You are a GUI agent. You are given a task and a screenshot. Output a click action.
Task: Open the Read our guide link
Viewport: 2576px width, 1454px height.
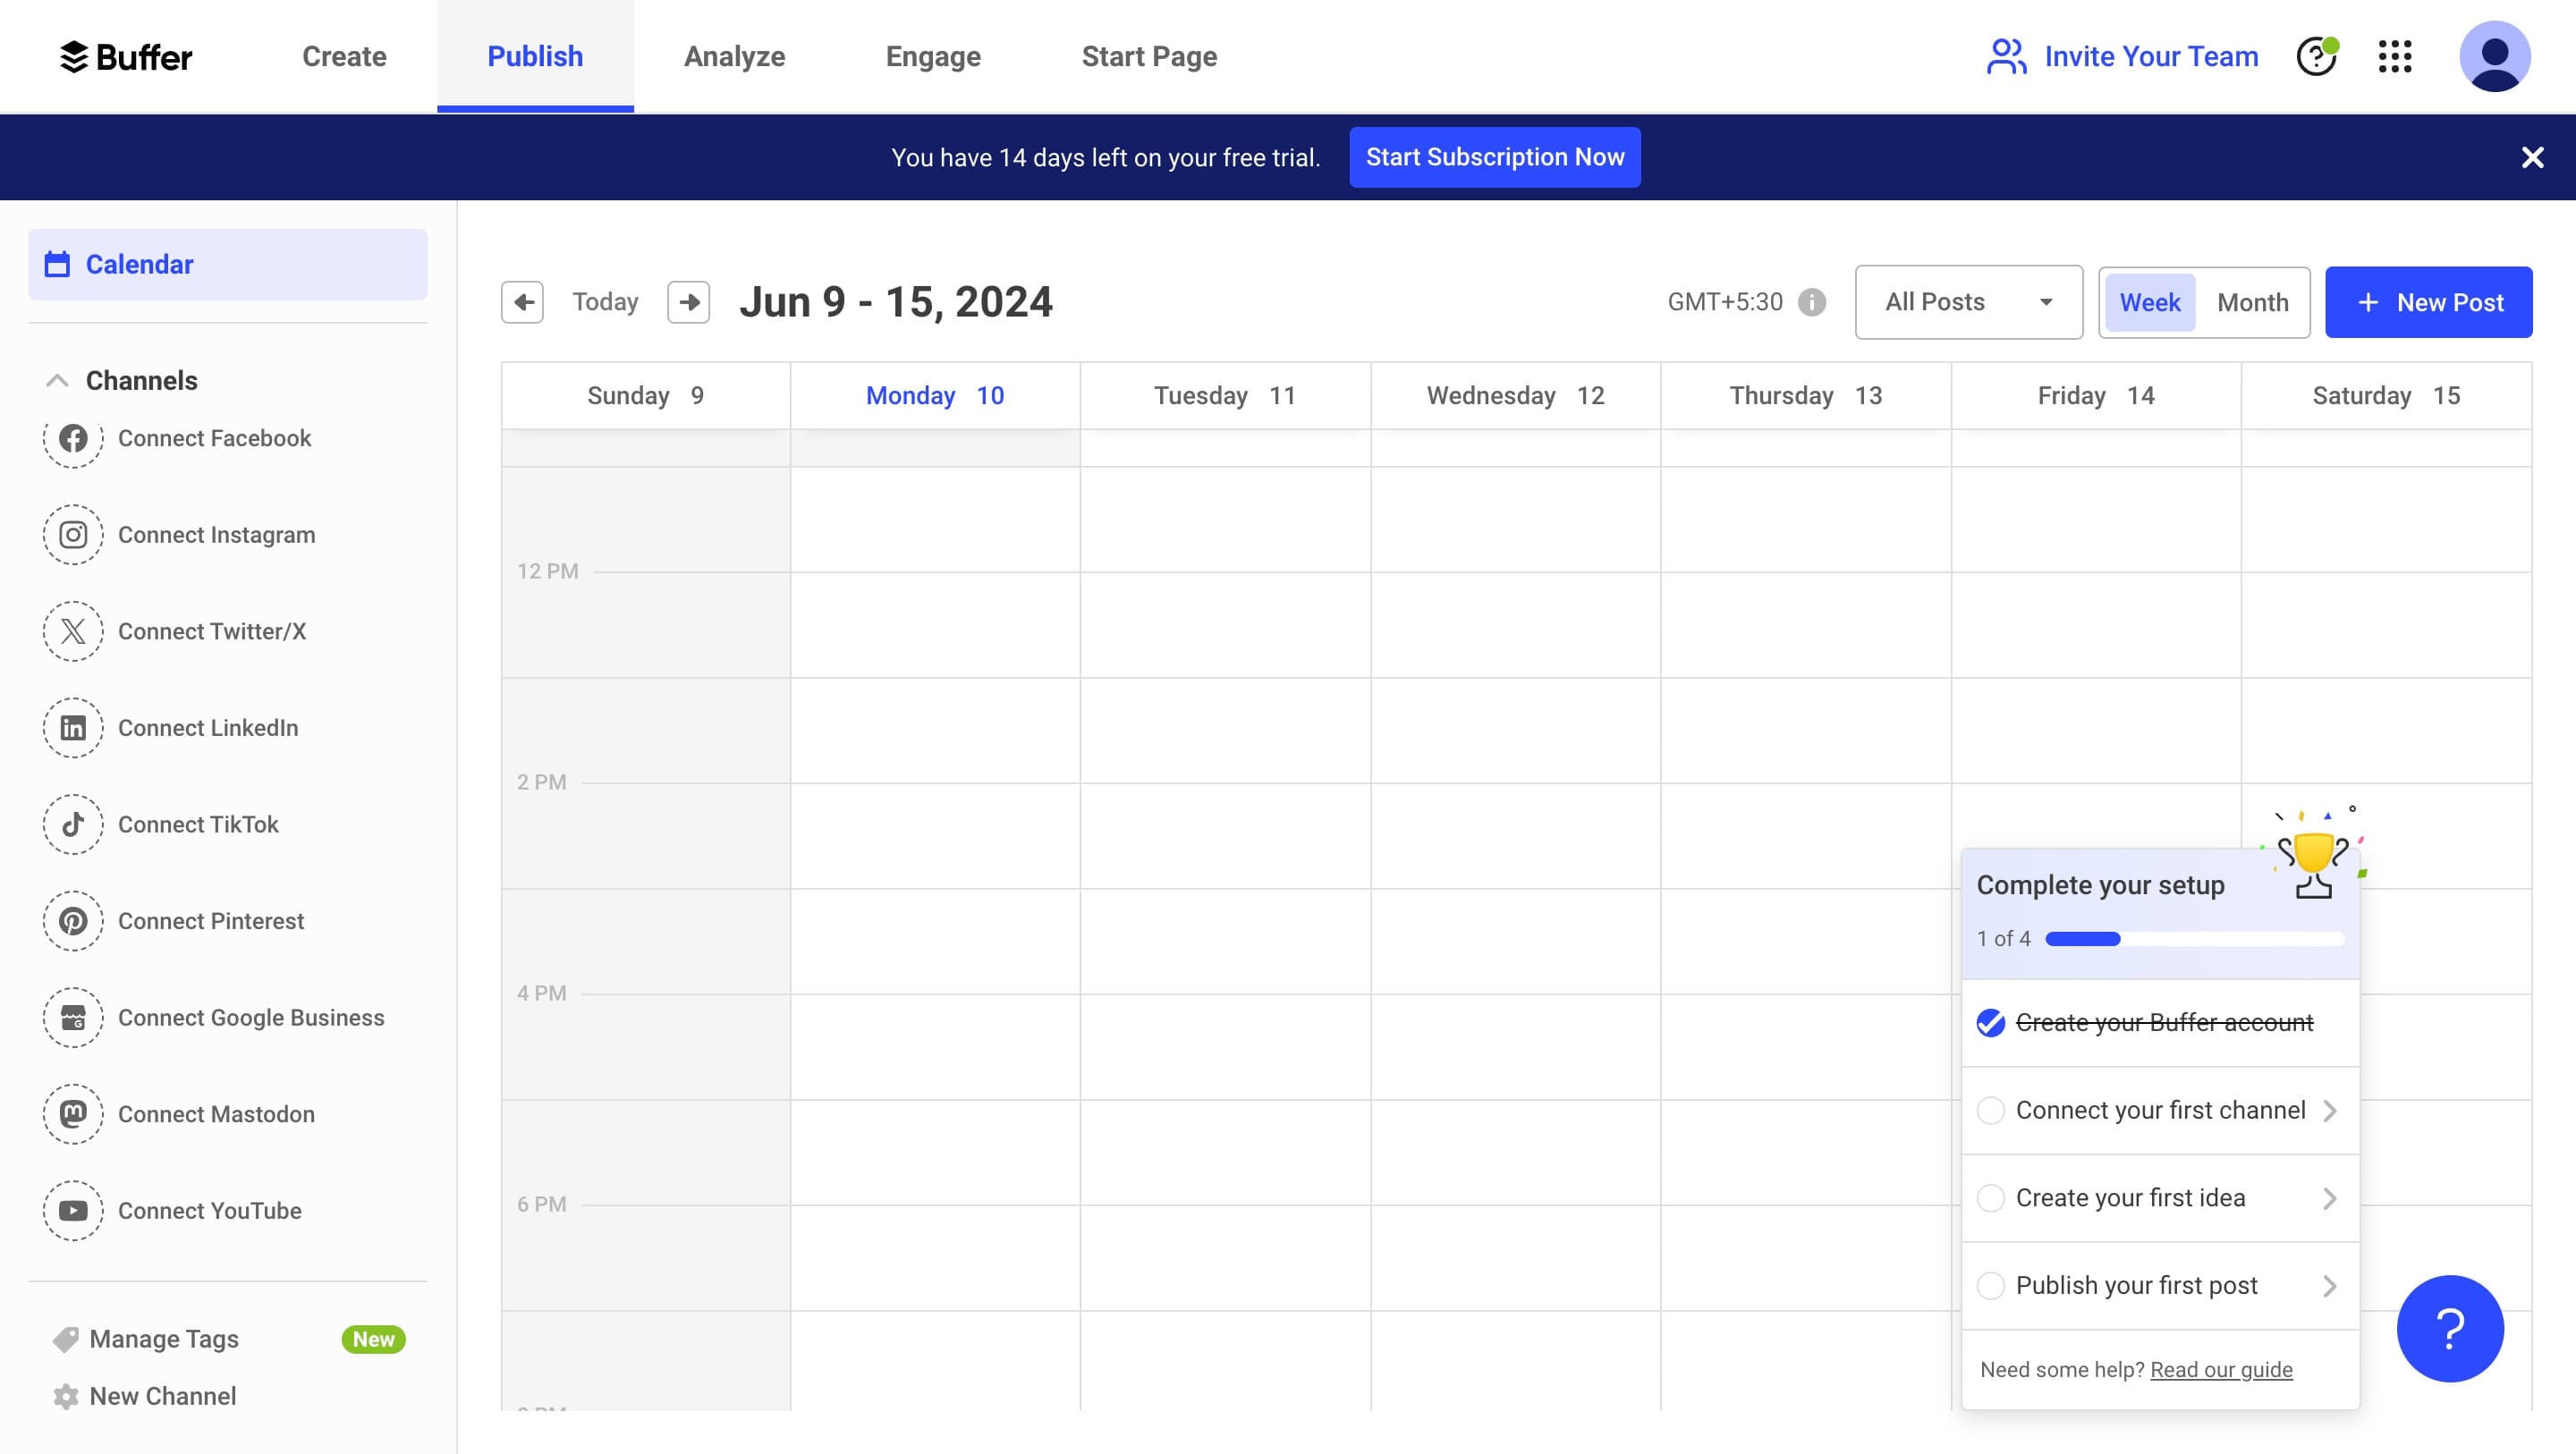point(2221,1370)
